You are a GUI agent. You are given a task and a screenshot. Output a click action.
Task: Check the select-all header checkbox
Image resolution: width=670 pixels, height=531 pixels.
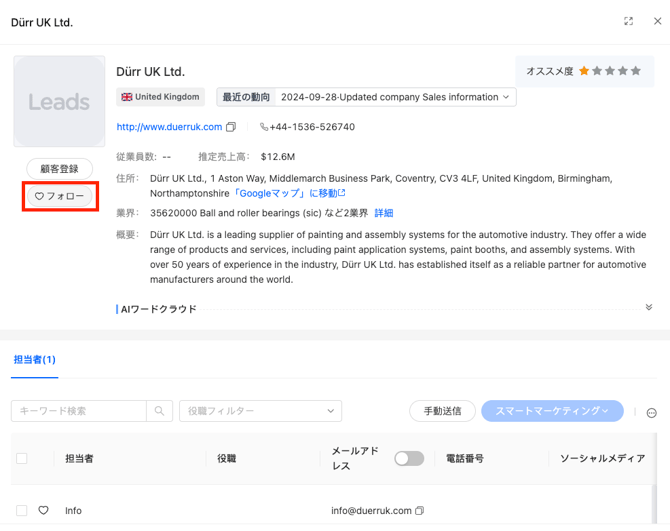[22, 458]
